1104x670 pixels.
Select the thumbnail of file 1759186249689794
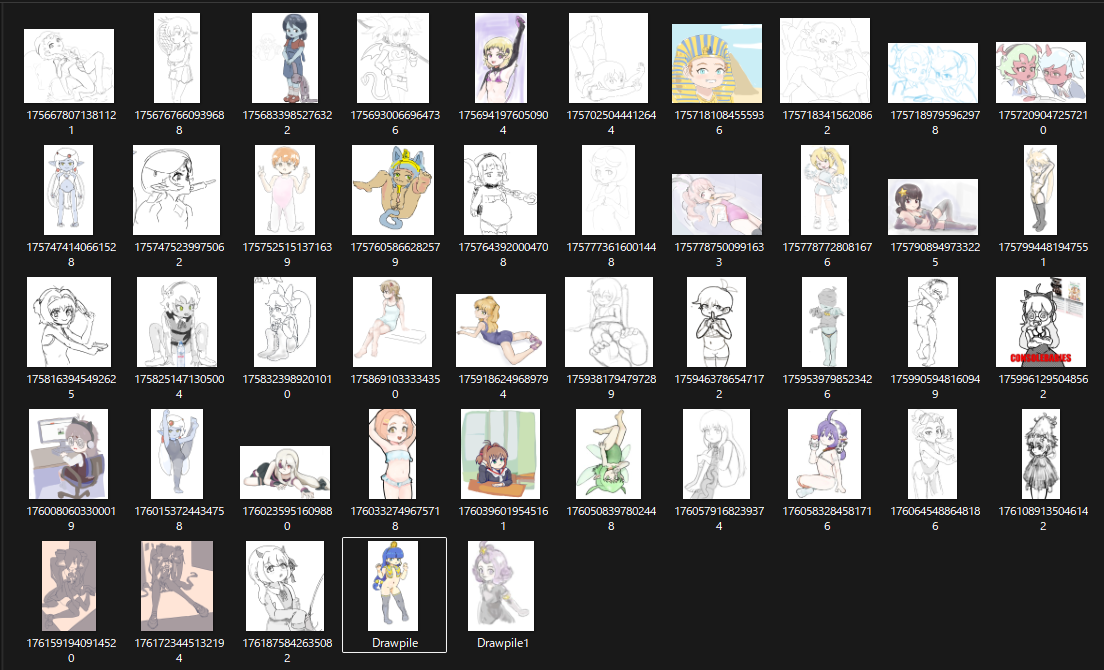tap(501, 331)
